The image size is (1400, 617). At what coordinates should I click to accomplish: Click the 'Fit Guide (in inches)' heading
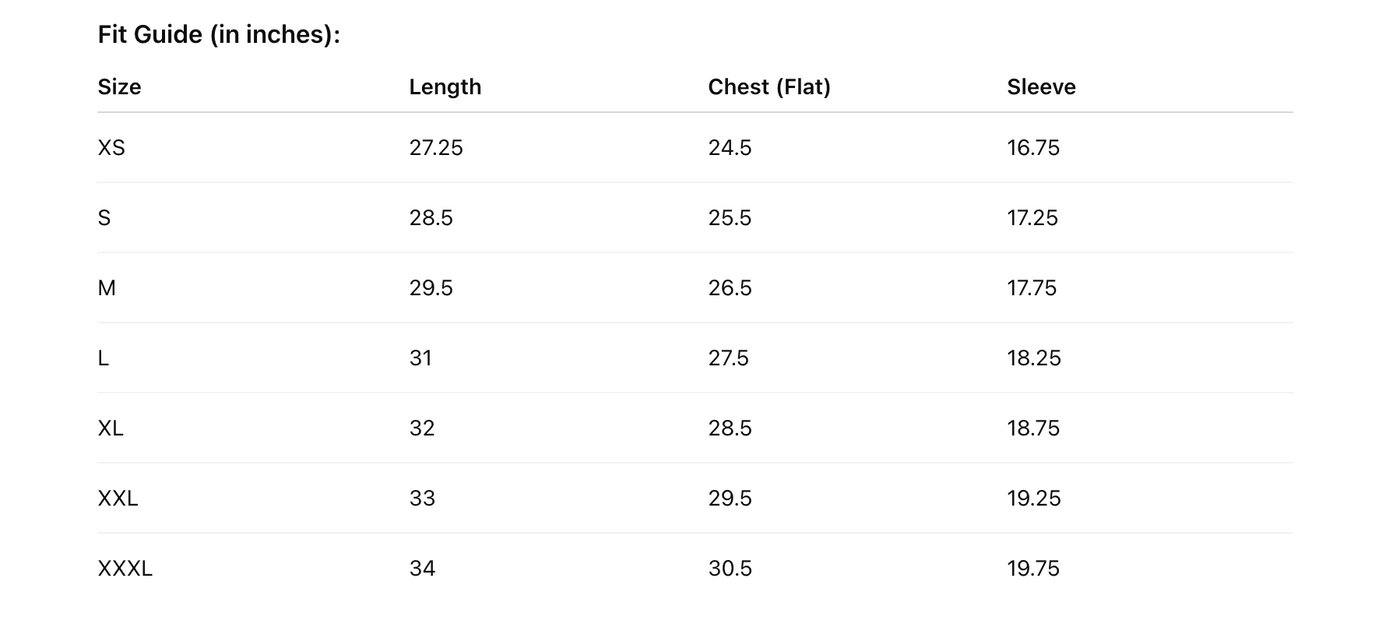point(219,35)
